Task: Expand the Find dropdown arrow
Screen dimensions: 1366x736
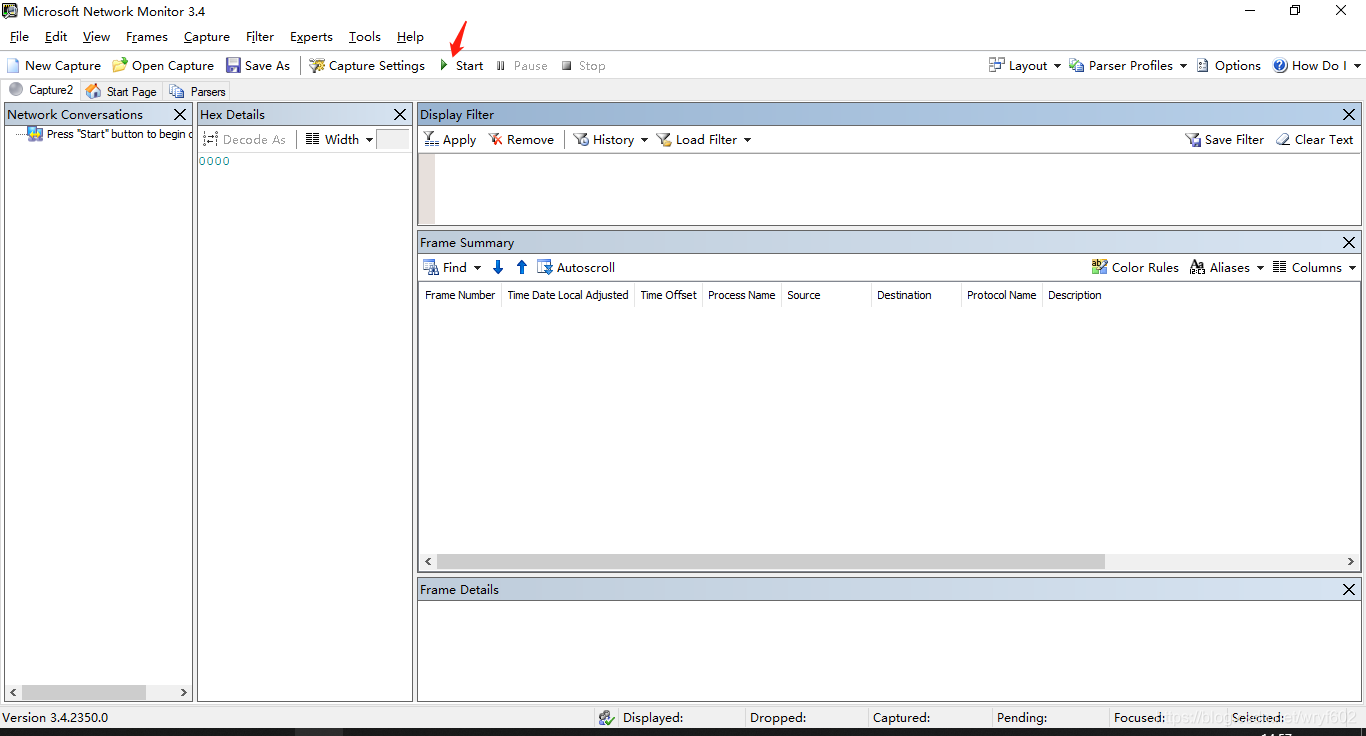Action: 478,268
